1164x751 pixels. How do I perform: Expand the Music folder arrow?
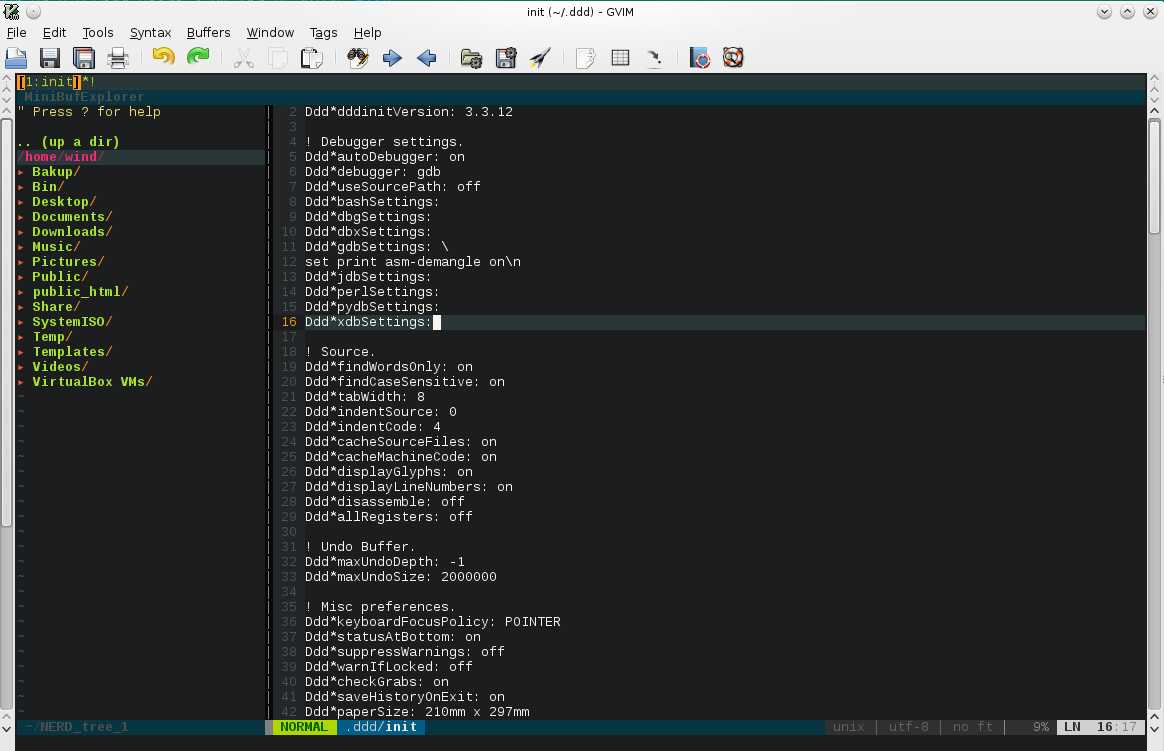pyautogui.click(x=21, y=247)
